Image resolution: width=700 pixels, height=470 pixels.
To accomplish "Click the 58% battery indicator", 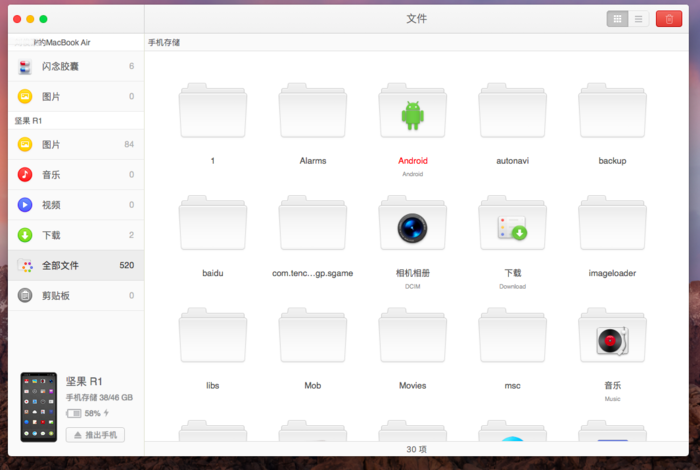I will click(88, 413).
